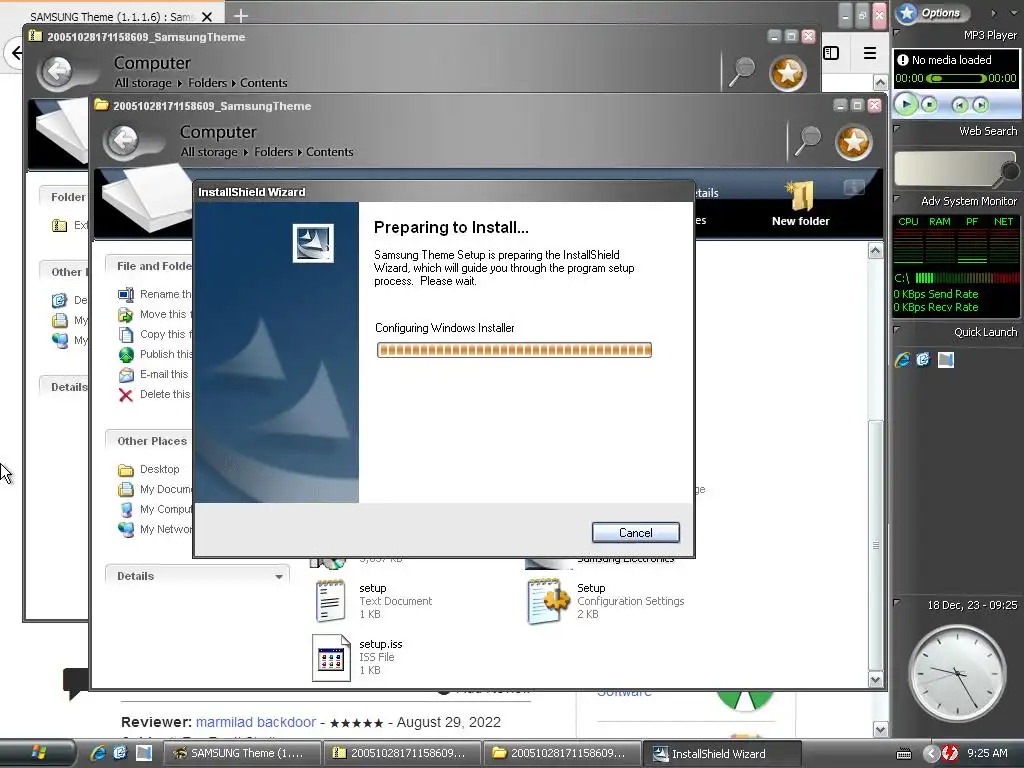Click the red security tray icon

tap(950, 754)
